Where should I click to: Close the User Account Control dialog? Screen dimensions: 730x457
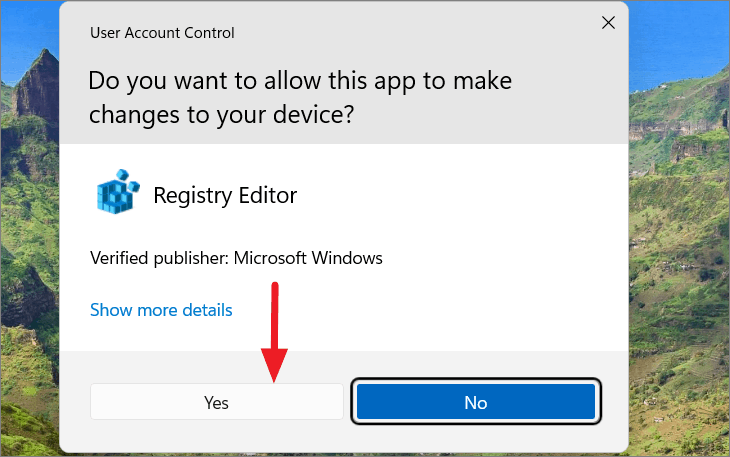608,22
